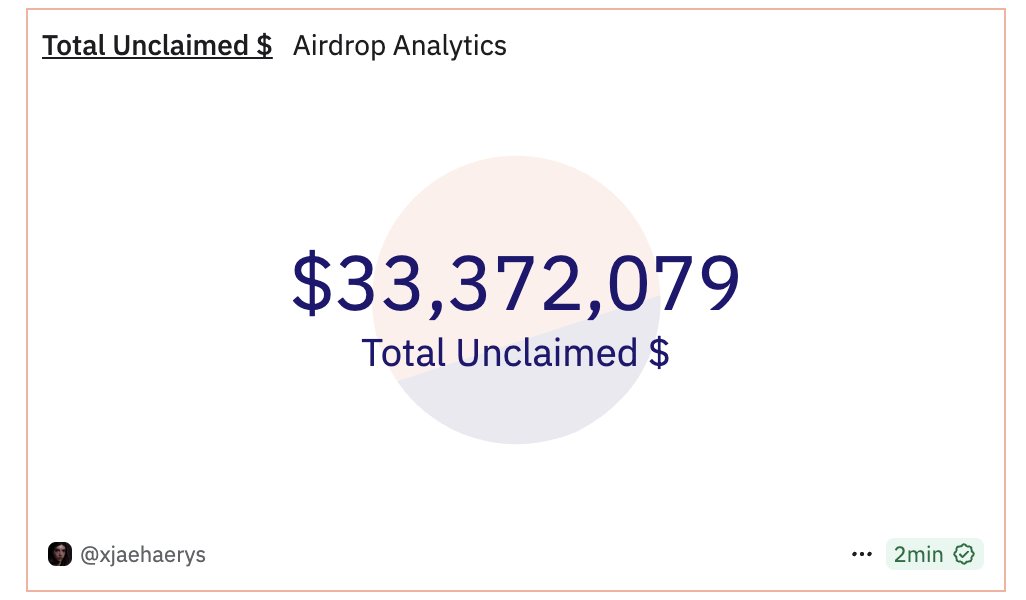Click digits 079 of the counter
The image size is (1026, 600).
pyautogui.click(x=674, y=283)
